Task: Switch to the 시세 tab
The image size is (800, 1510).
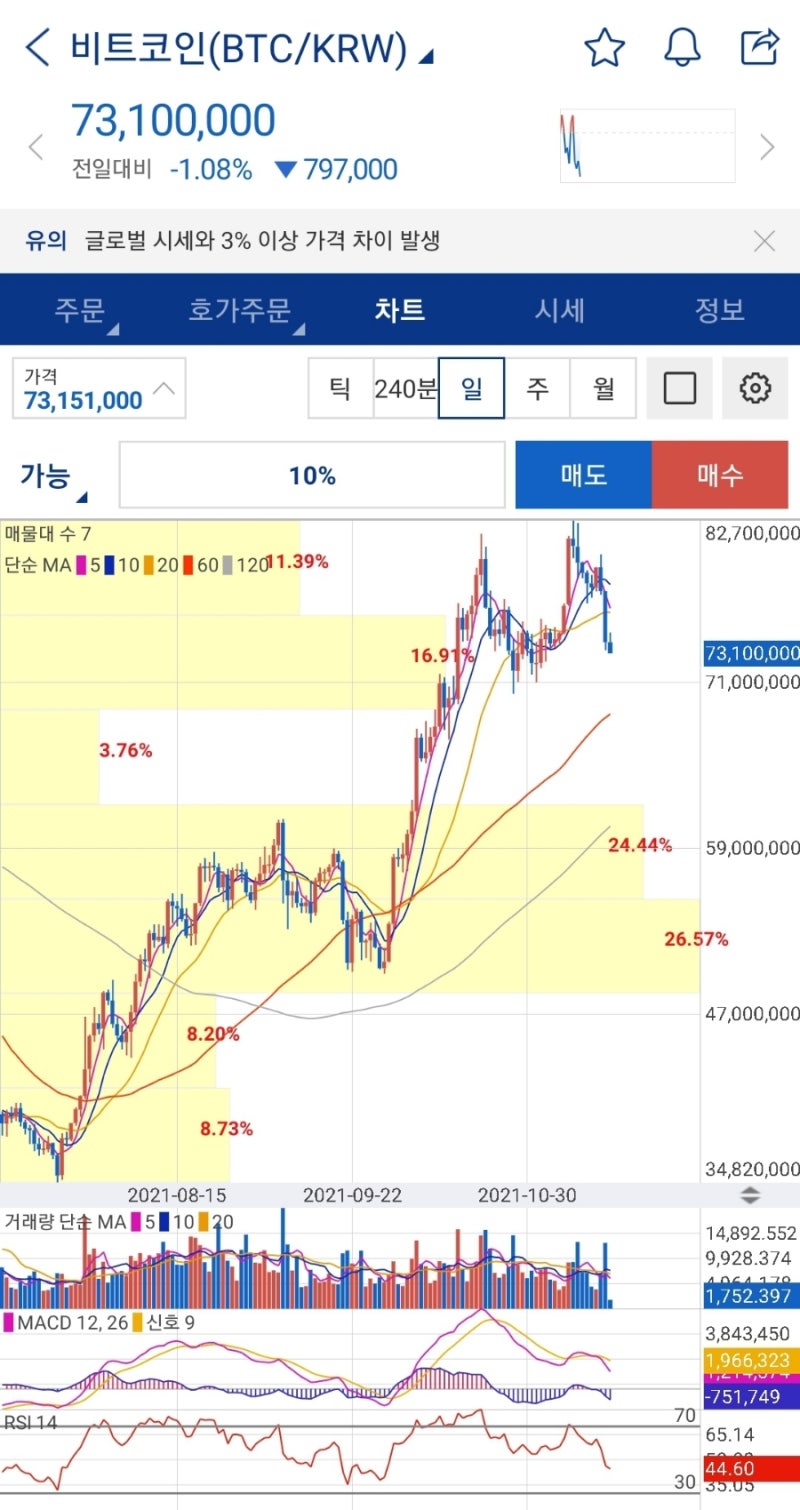Action: 558,310
